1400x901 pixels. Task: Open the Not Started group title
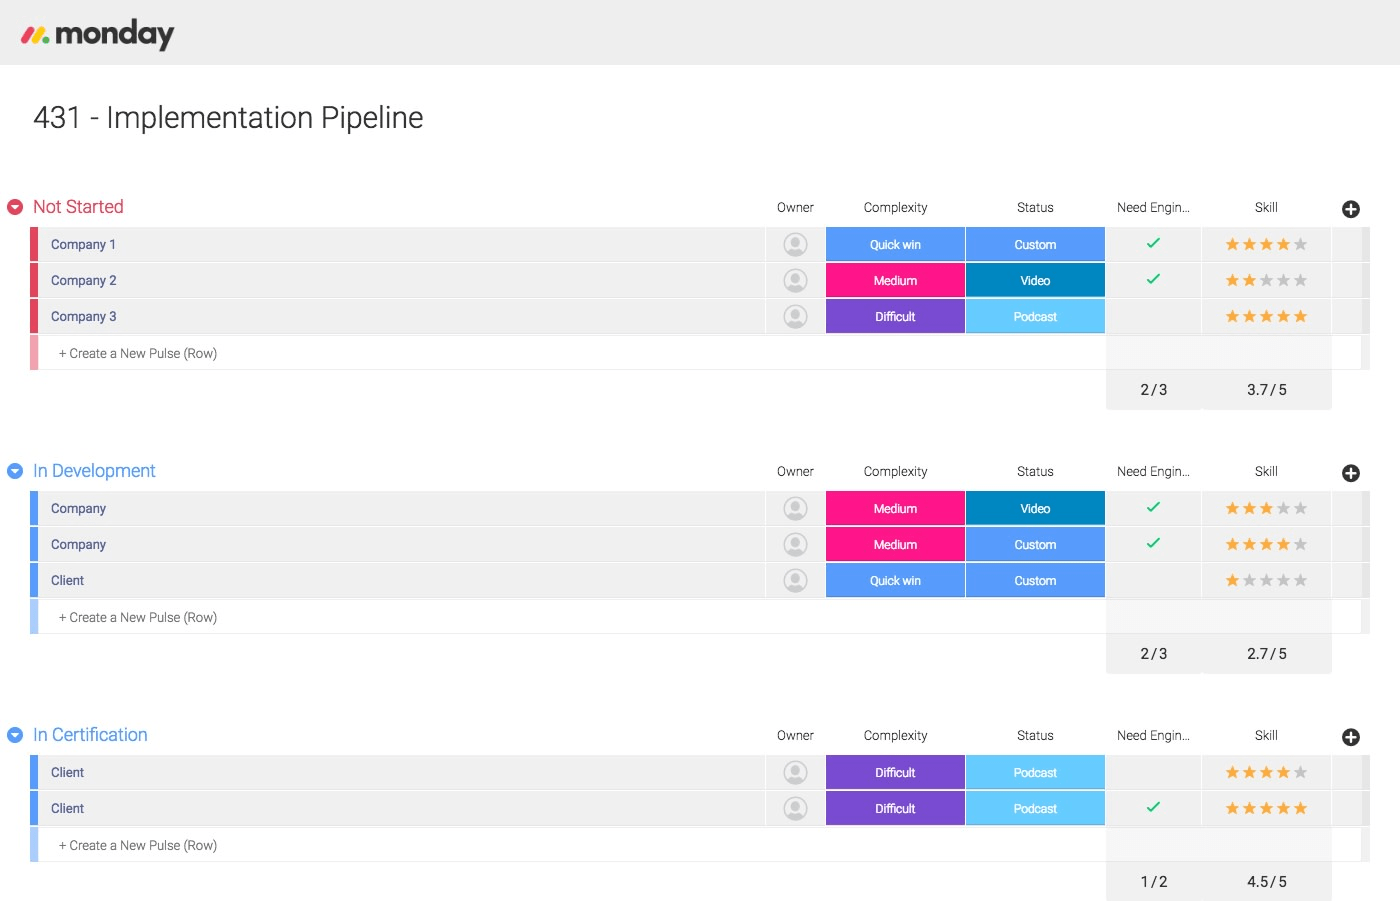pyautogui.click(x=78, y=207)
